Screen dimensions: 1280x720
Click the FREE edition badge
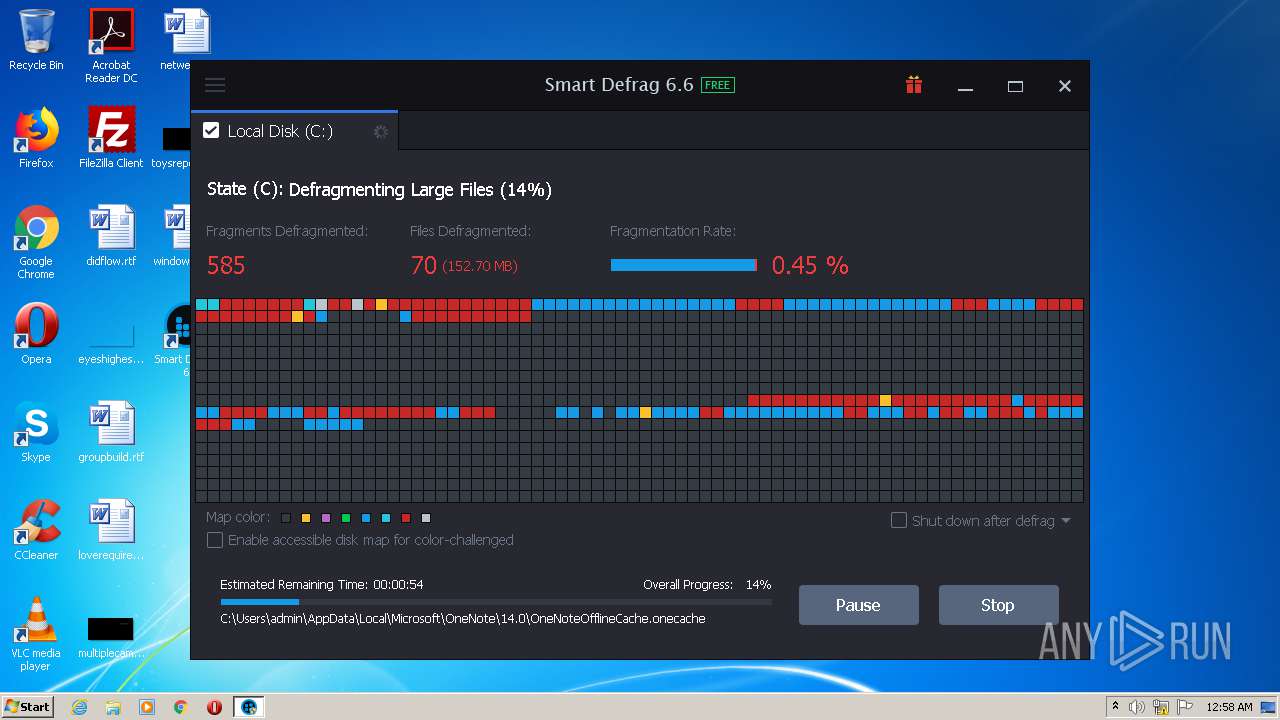point(718,85)
